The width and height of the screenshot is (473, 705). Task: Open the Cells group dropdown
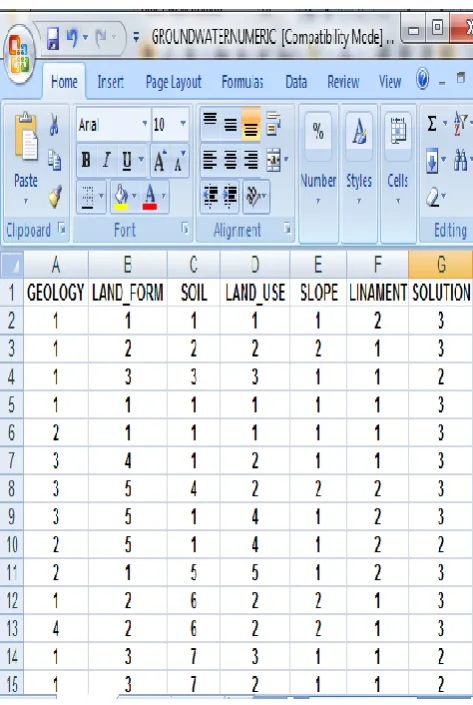397,173
